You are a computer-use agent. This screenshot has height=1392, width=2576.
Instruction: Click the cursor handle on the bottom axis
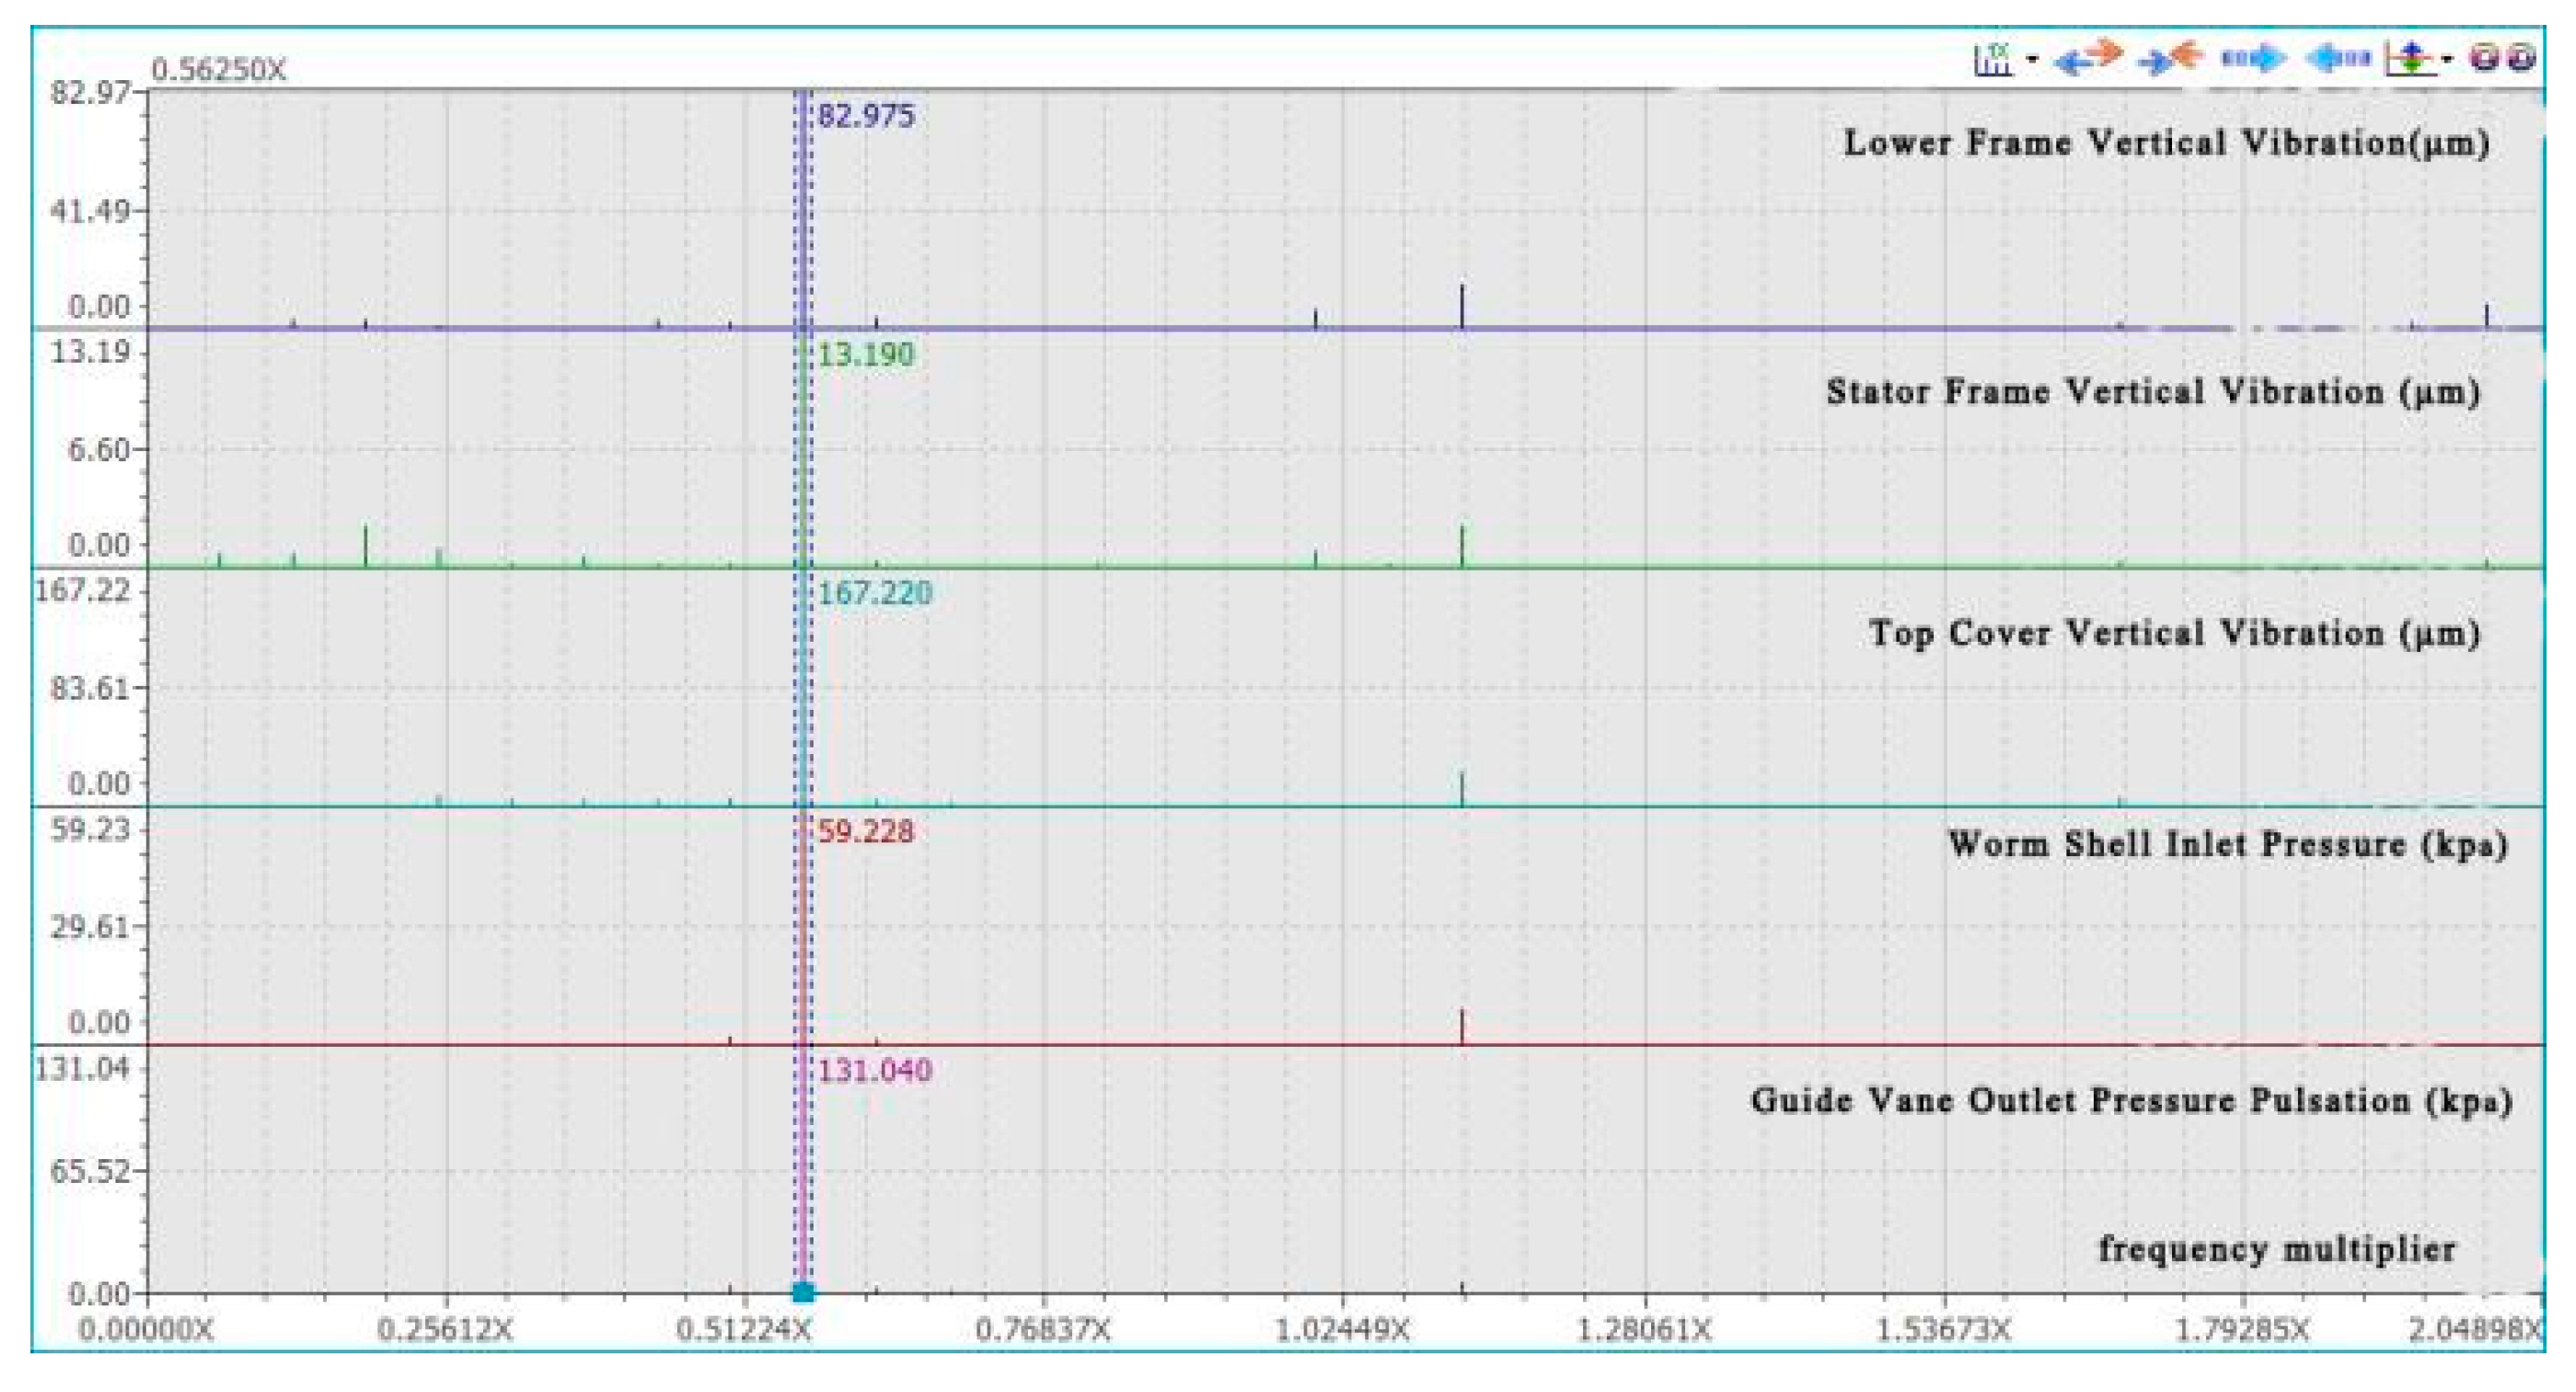click(x=803, y=1292)
